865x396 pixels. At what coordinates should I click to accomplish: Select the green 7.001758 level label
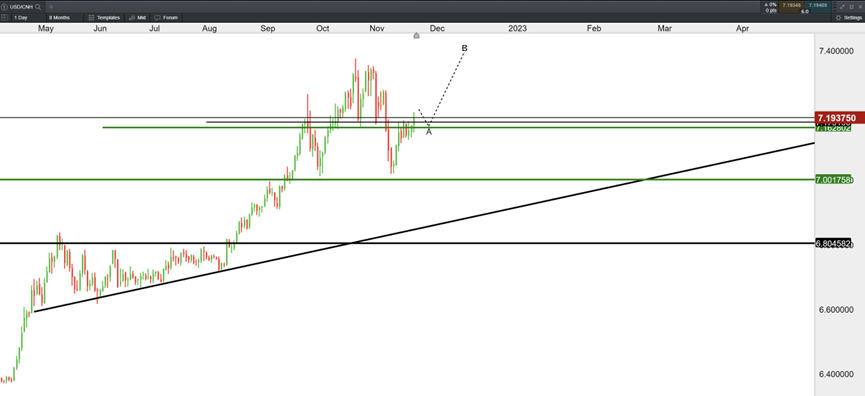click(834, 180)
